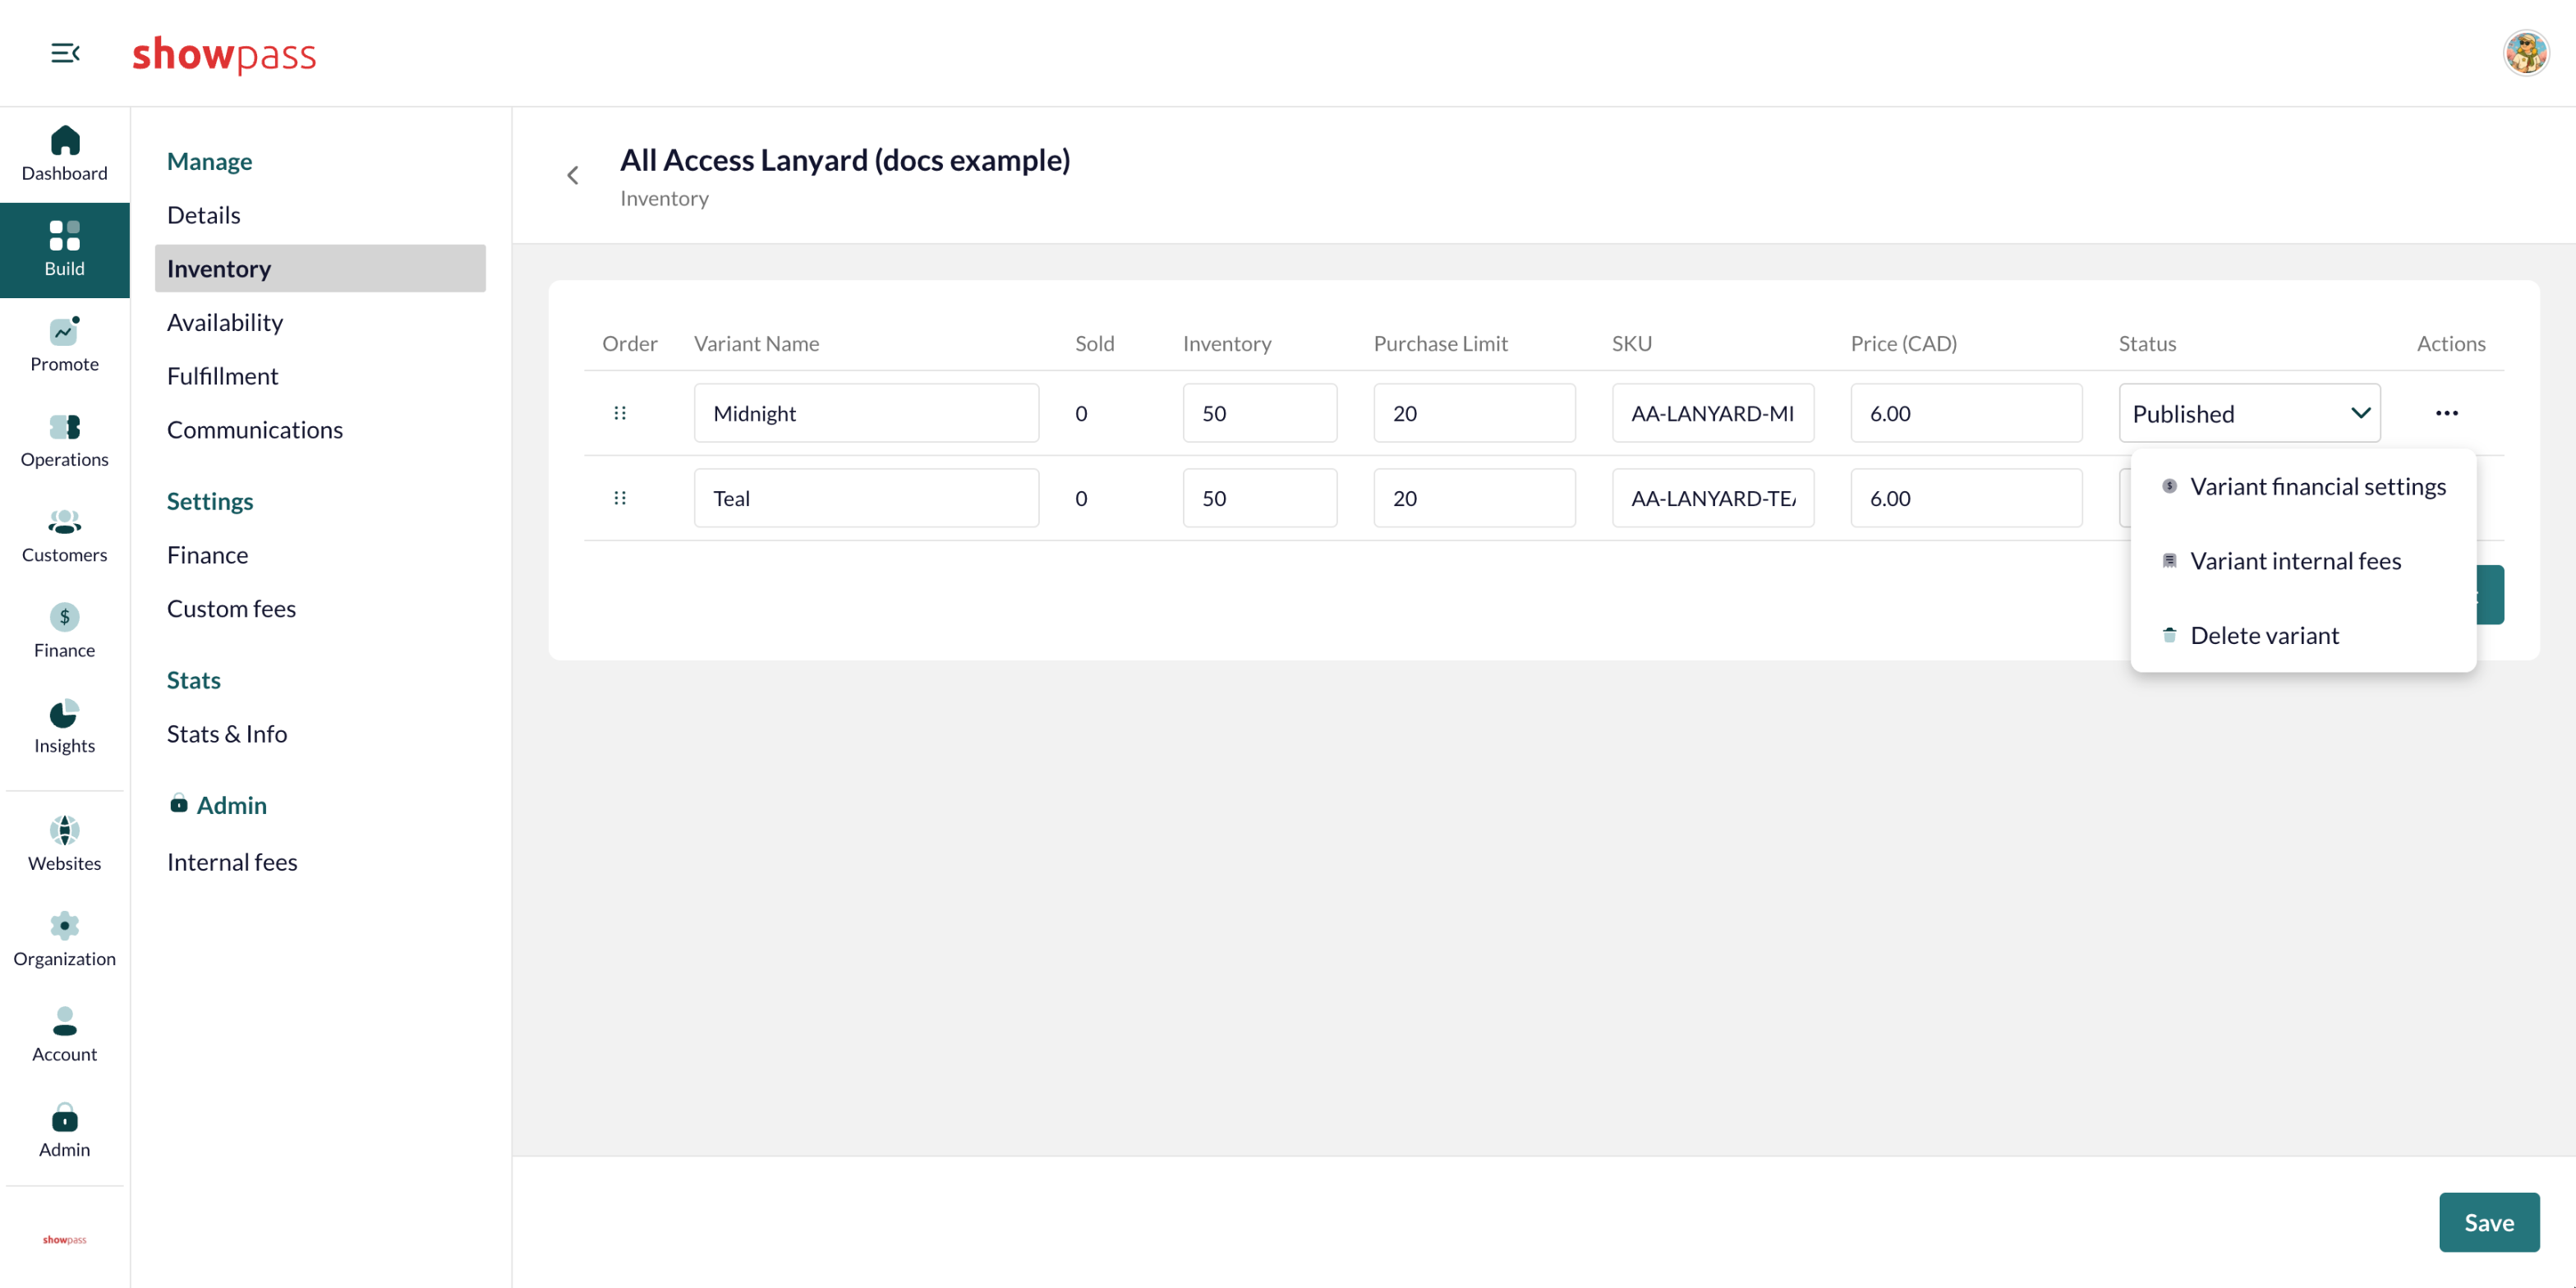Open the Insights pie chart icon
The width and height of the screenshot is (2576, 1288).
[x=65, y=713]
